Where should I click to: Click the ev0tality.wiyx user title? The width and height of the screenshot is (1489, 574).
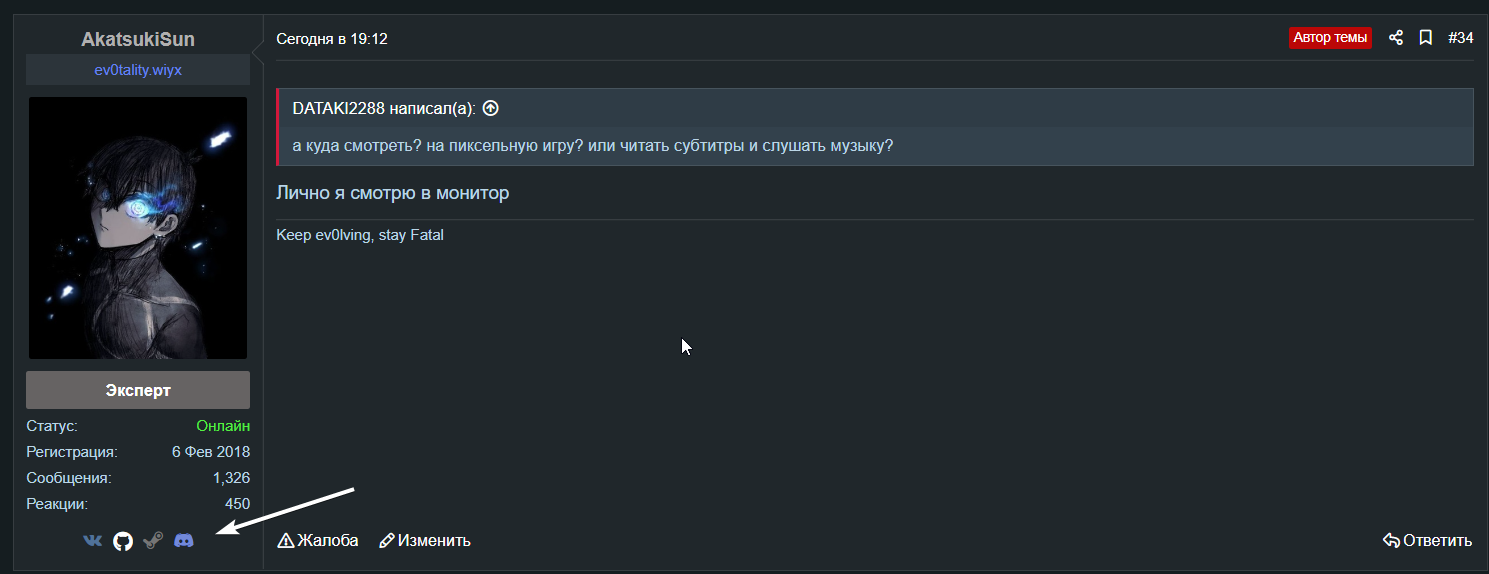tap(138, 70)
